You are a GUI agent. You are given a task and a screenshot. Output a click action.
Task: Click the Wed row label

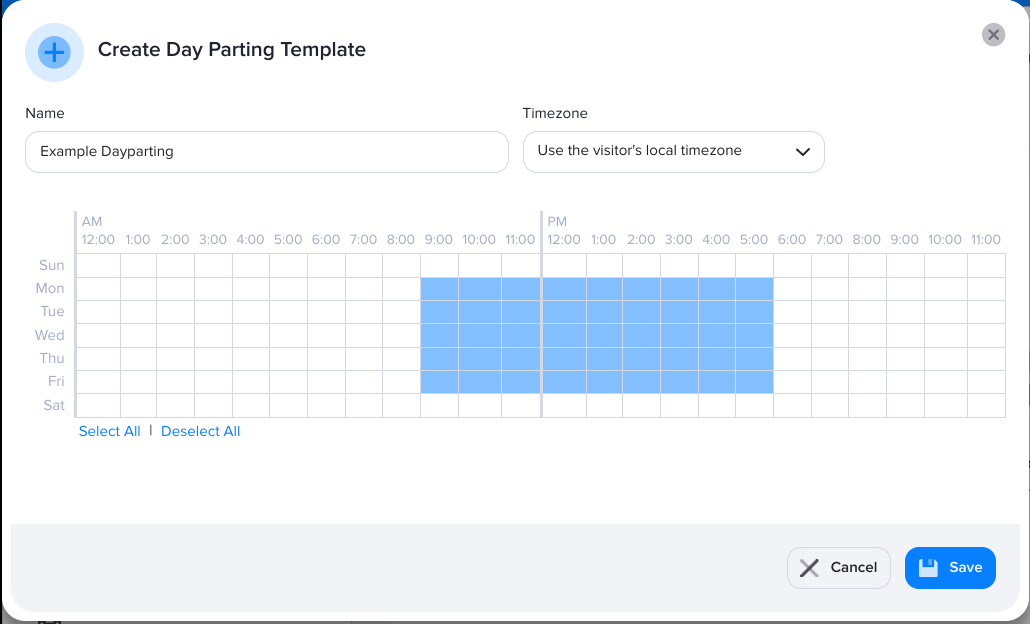click(x=50, y=335)
